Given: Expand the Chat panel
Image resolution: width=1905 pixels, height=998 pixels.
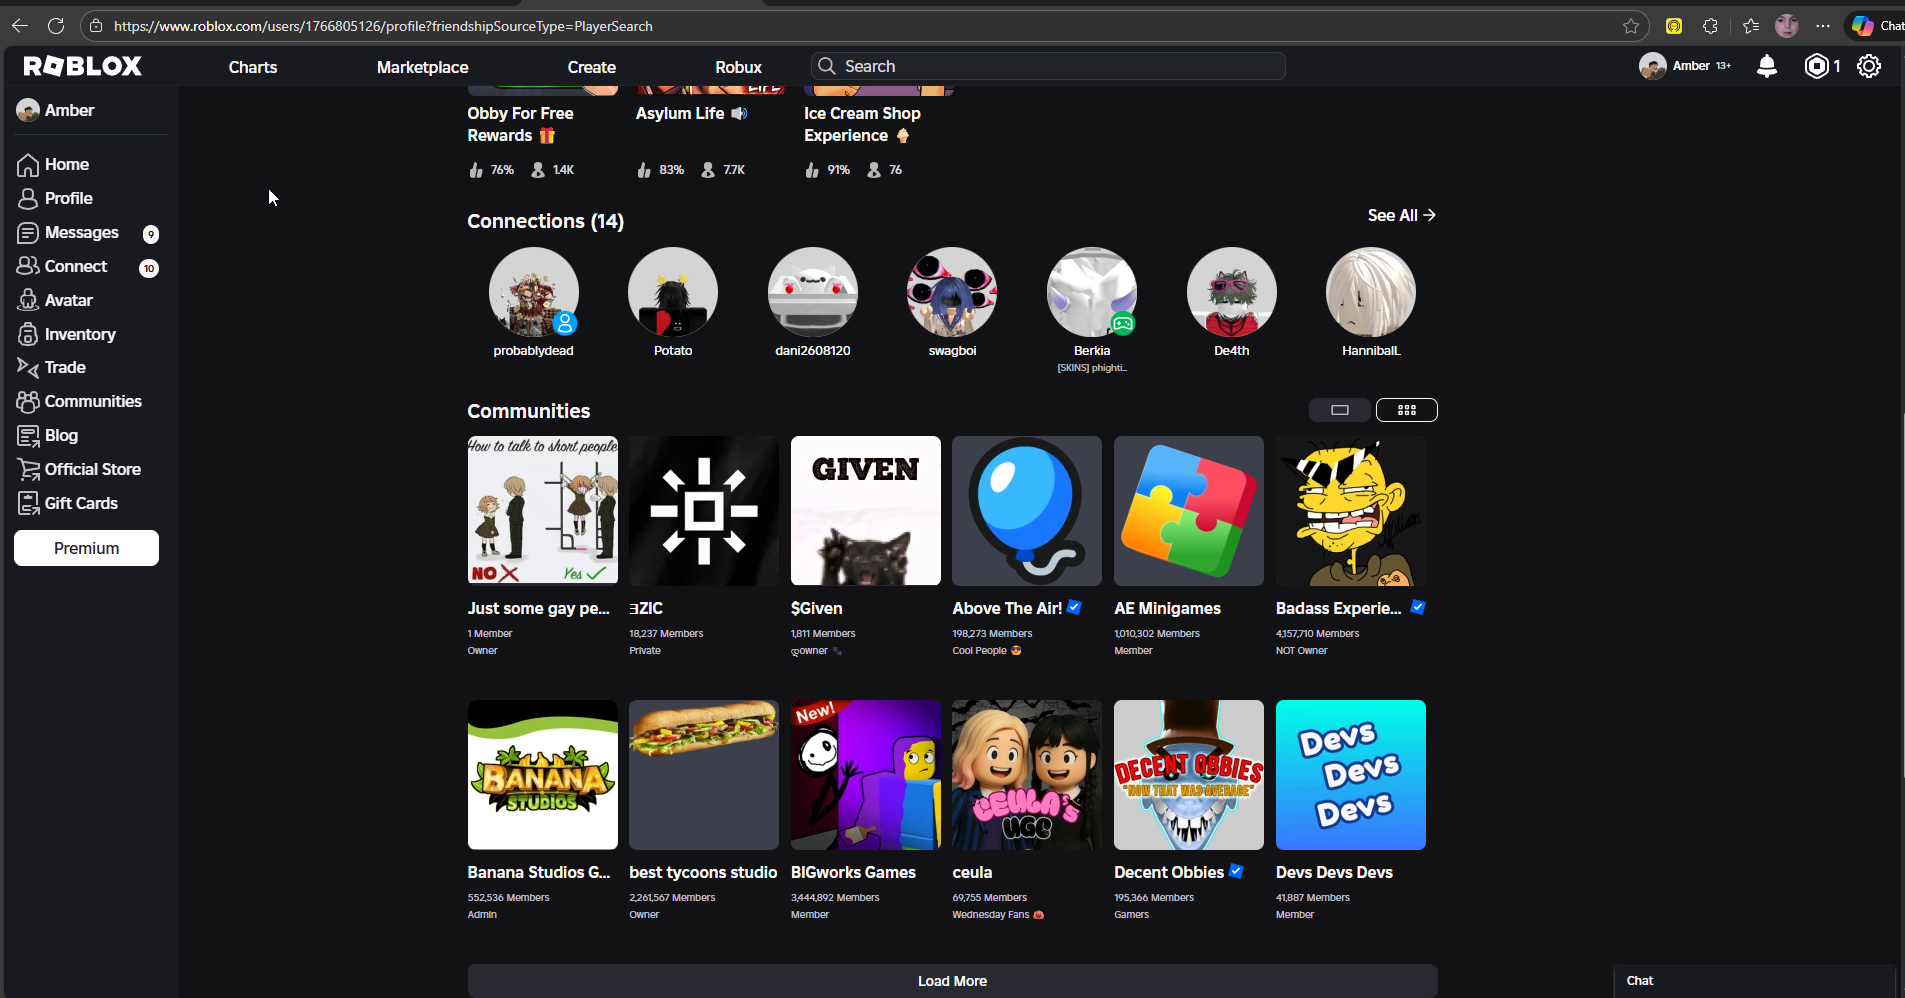Looking at the screenshot, I should click(1754, 980).
